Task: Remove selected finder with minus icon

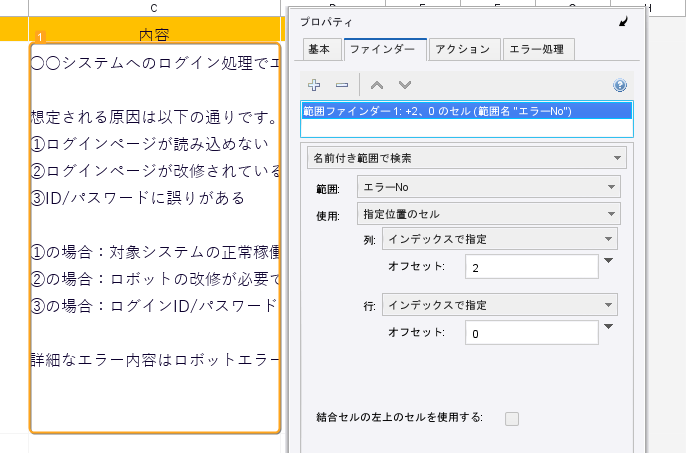Action: click(342, 85)
